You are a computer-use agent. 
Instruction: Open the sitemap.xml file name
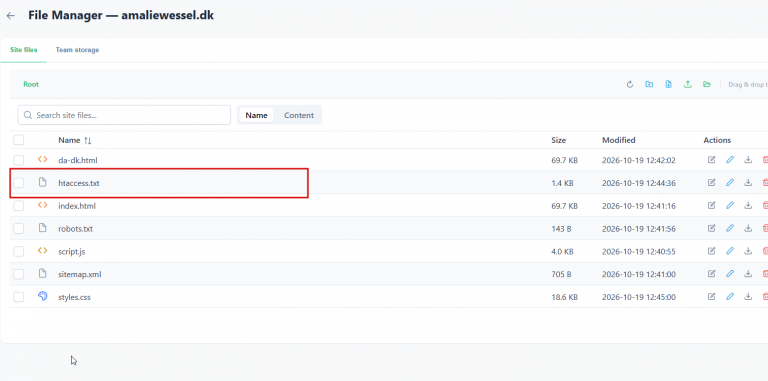click(x=80, y=274)
